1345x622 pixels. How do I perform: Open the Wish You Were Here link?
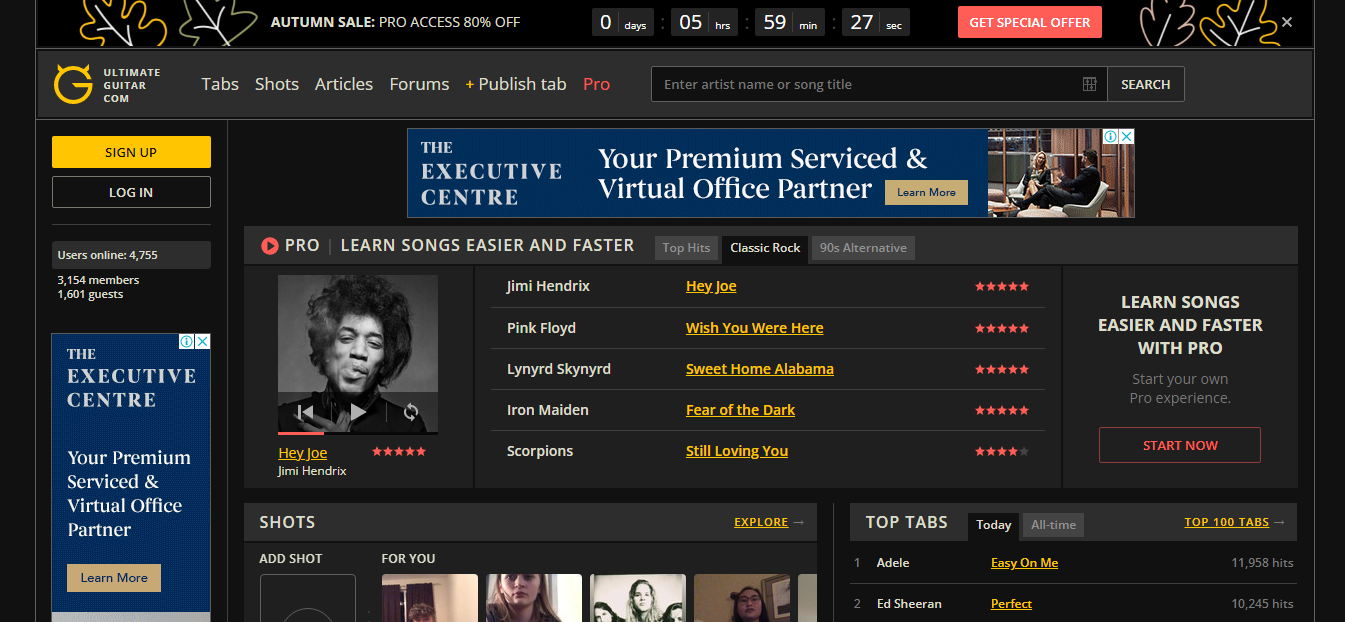coord(755,328)
